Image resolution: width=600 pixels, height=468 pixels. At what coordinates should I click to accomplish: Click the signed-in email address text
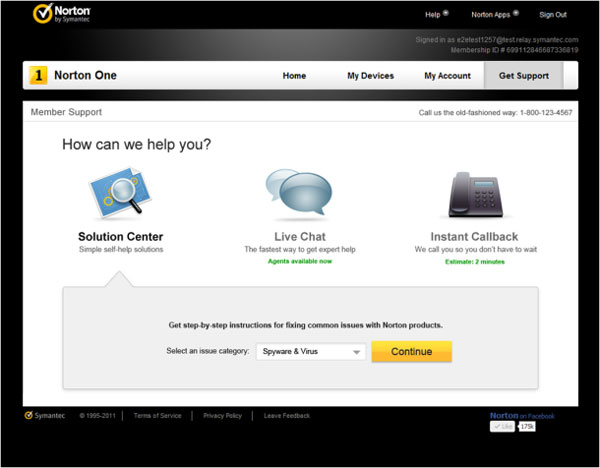click(x=517, y=39)
